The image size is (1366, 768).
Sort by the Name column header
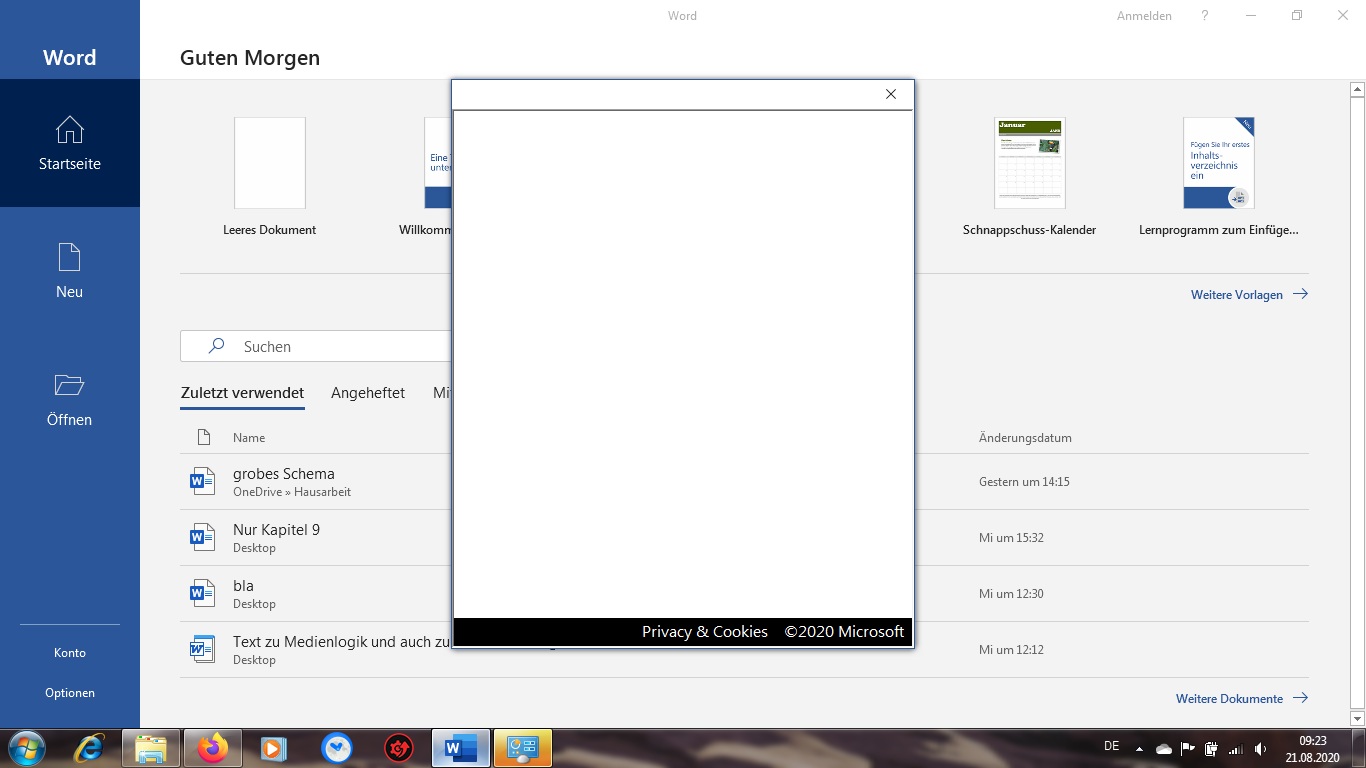249,437
